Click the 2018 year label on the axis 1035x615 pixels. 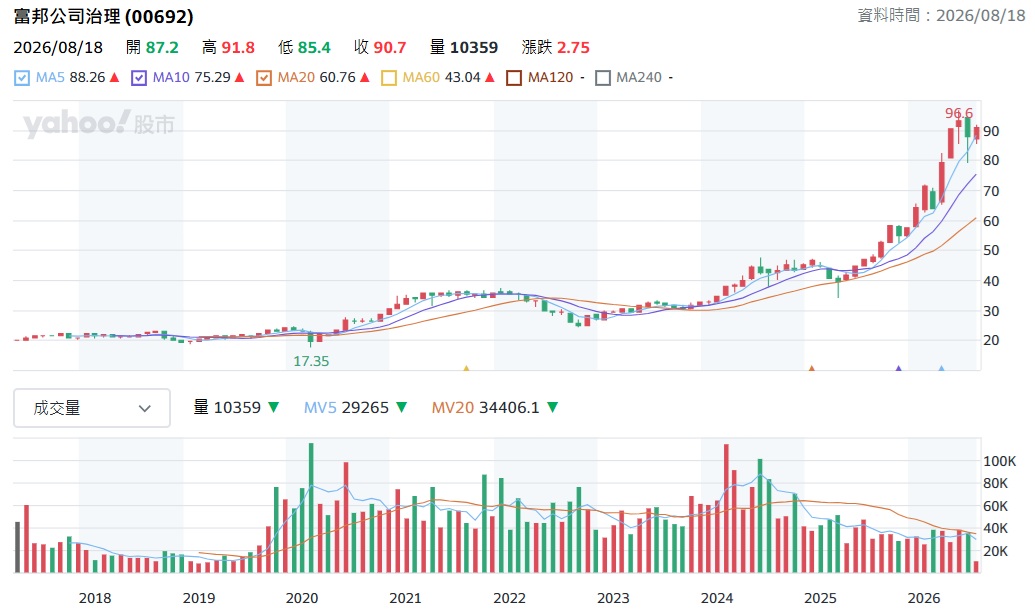[95, 598]
